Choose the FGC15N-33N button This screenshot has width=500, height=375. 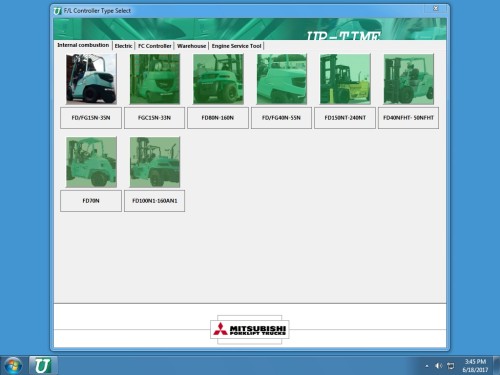pos(154,118)
